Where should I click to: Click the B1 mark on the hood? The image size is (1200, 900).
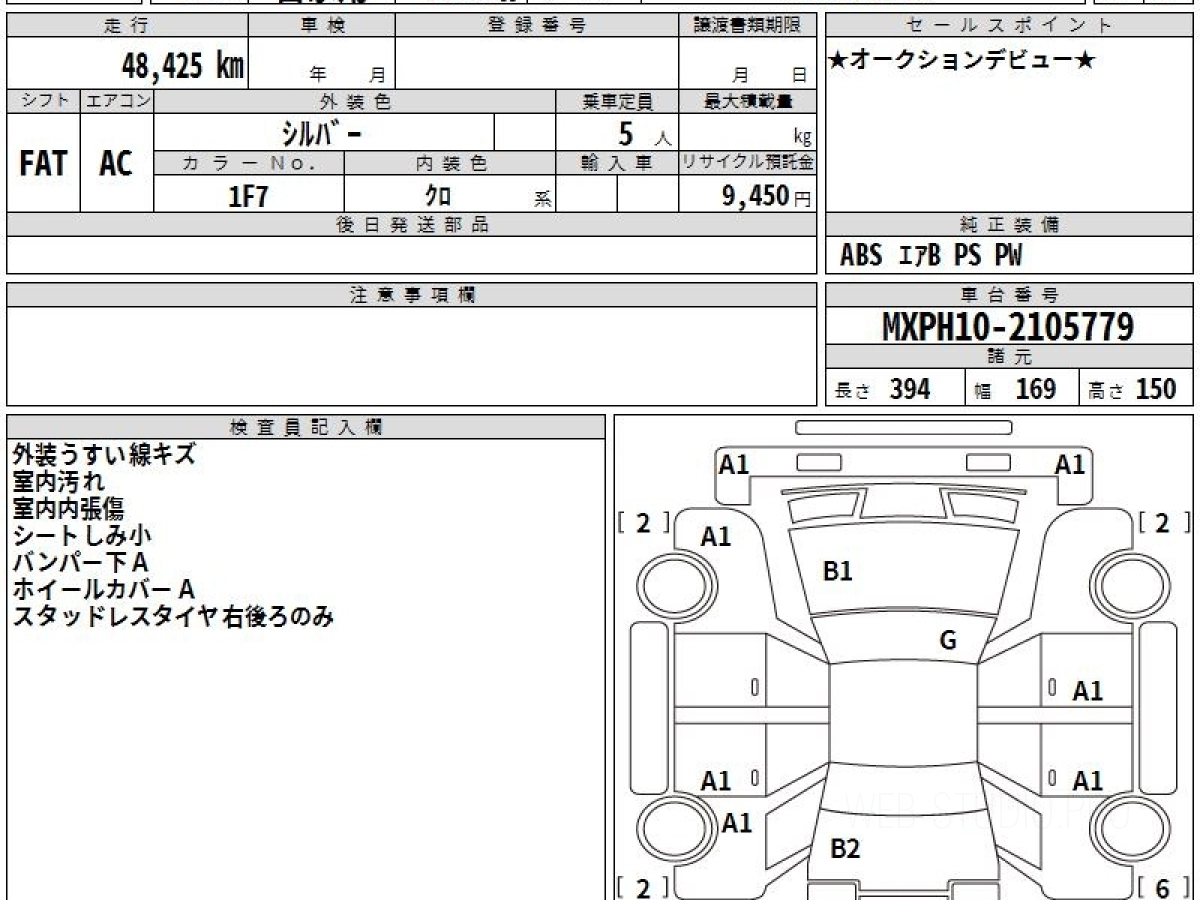(x=837, y=571)
